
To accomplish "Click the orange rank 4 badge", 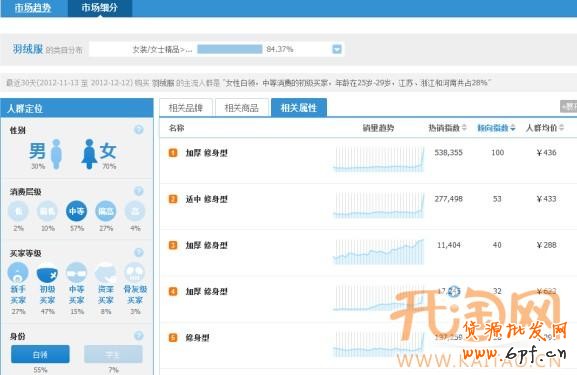I will 173,291.
